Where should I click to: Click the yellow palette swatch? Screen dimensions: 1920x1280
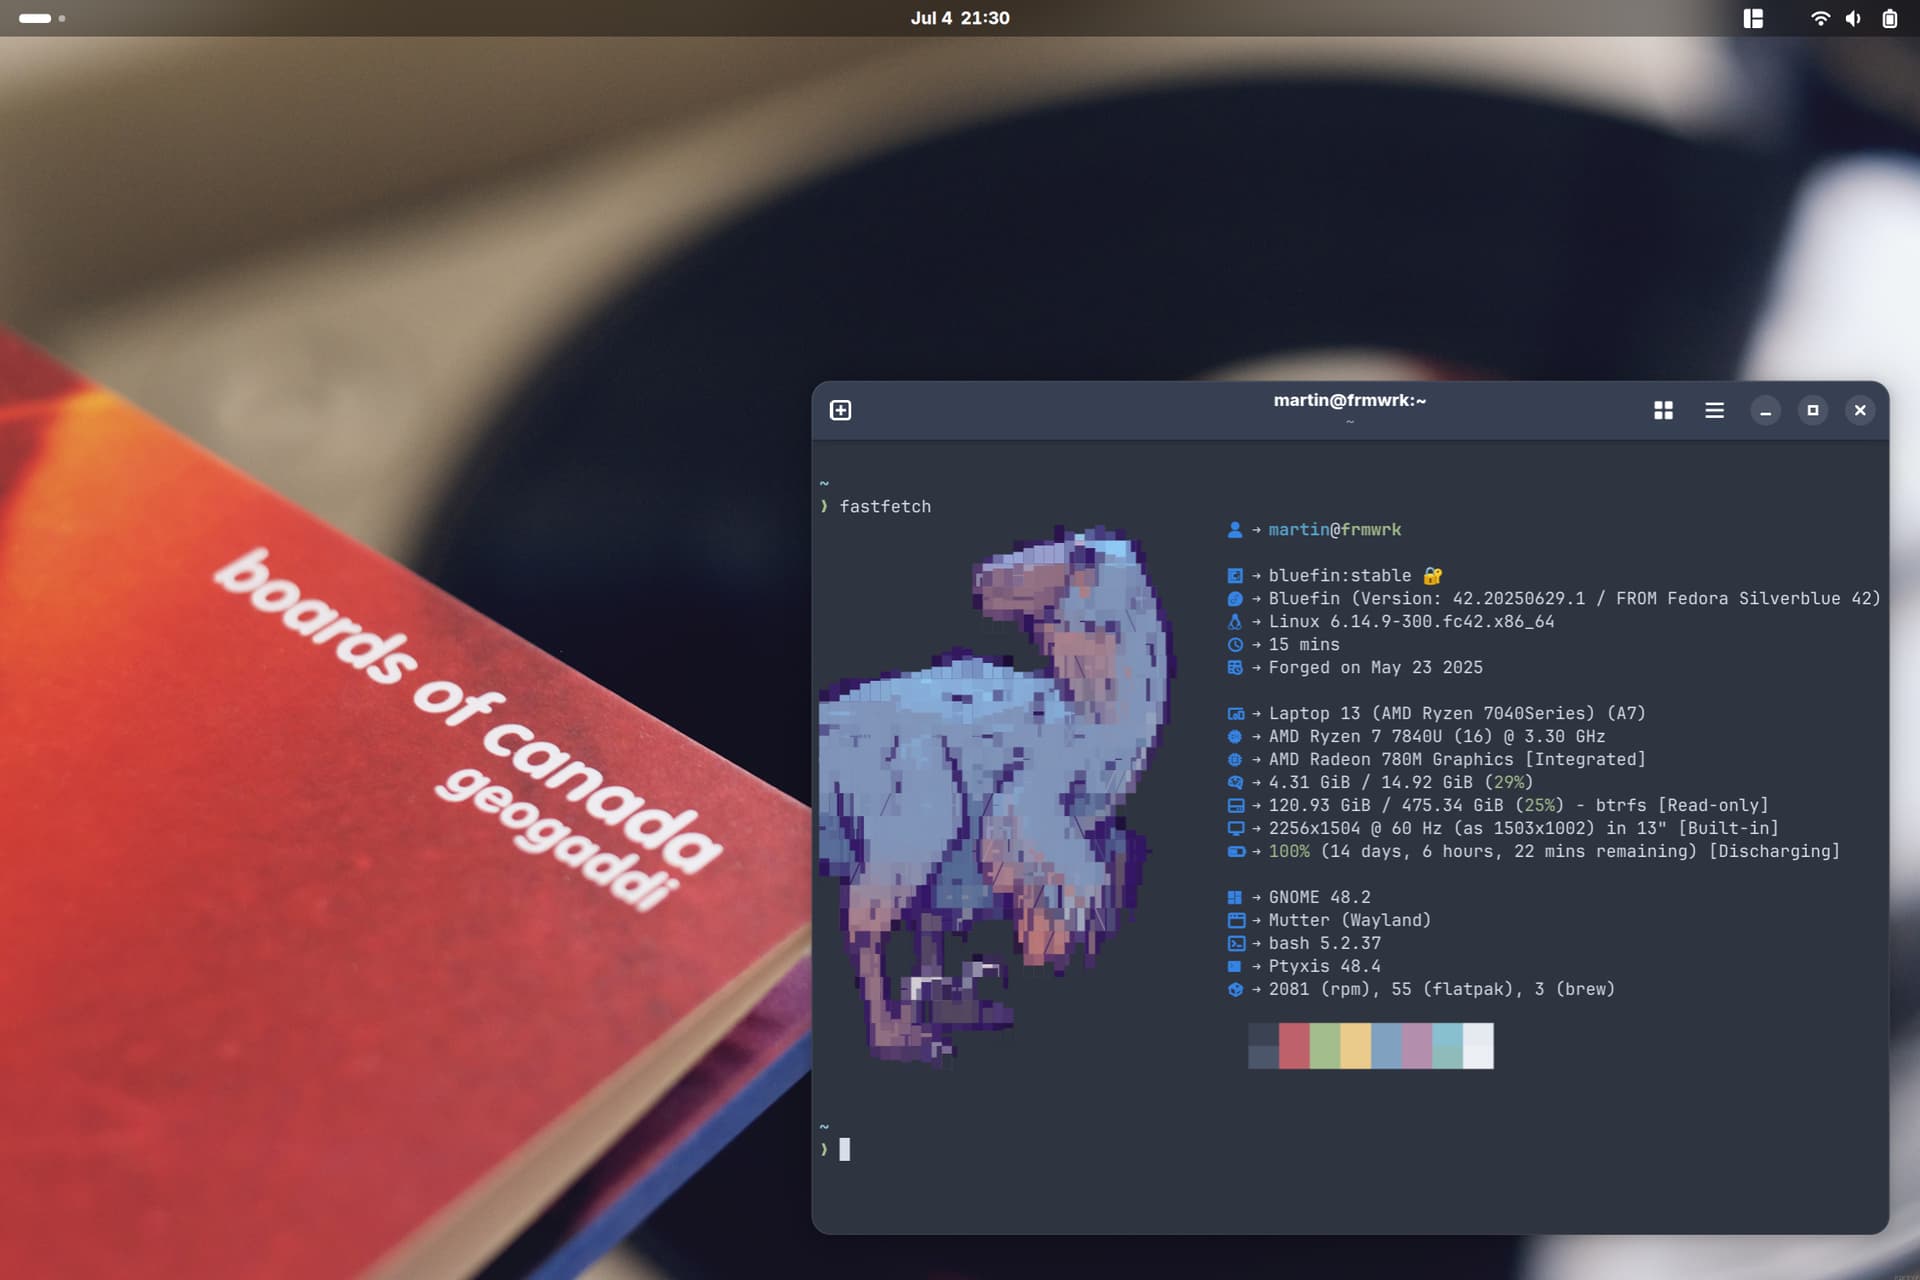coord(1356,1046)
